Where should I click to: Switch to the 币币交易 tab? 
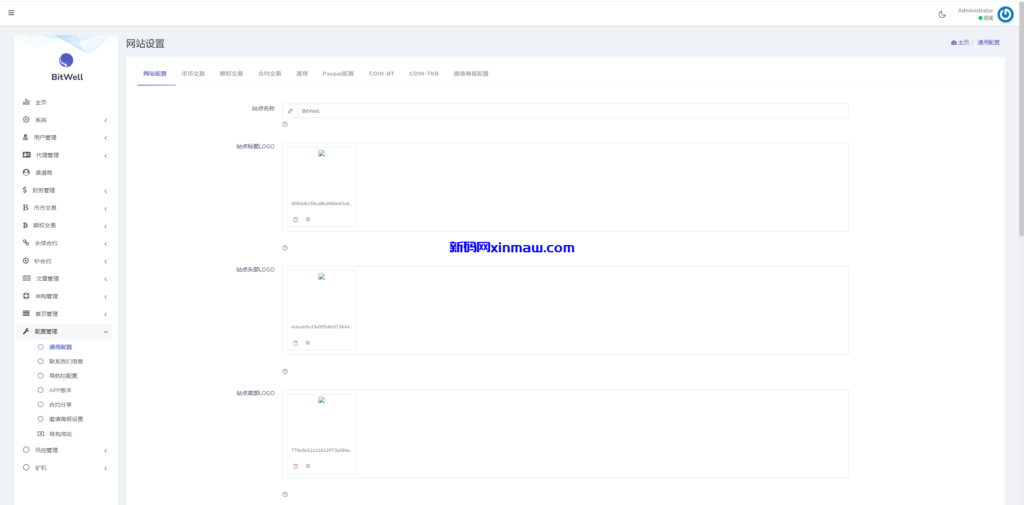[x=193, y=74]
